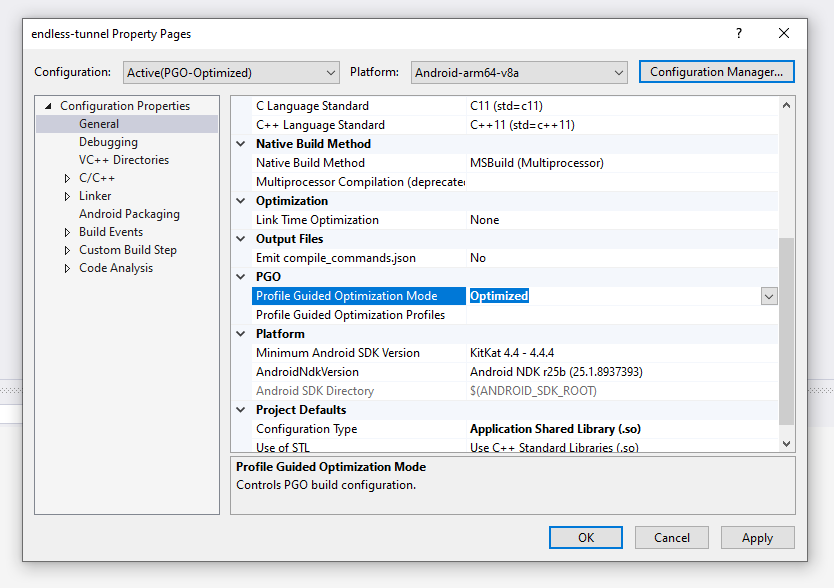Cancel the property pages dialog
This screenshot has height=588, width=834.
pyautogui.click(x=671, y=537)
